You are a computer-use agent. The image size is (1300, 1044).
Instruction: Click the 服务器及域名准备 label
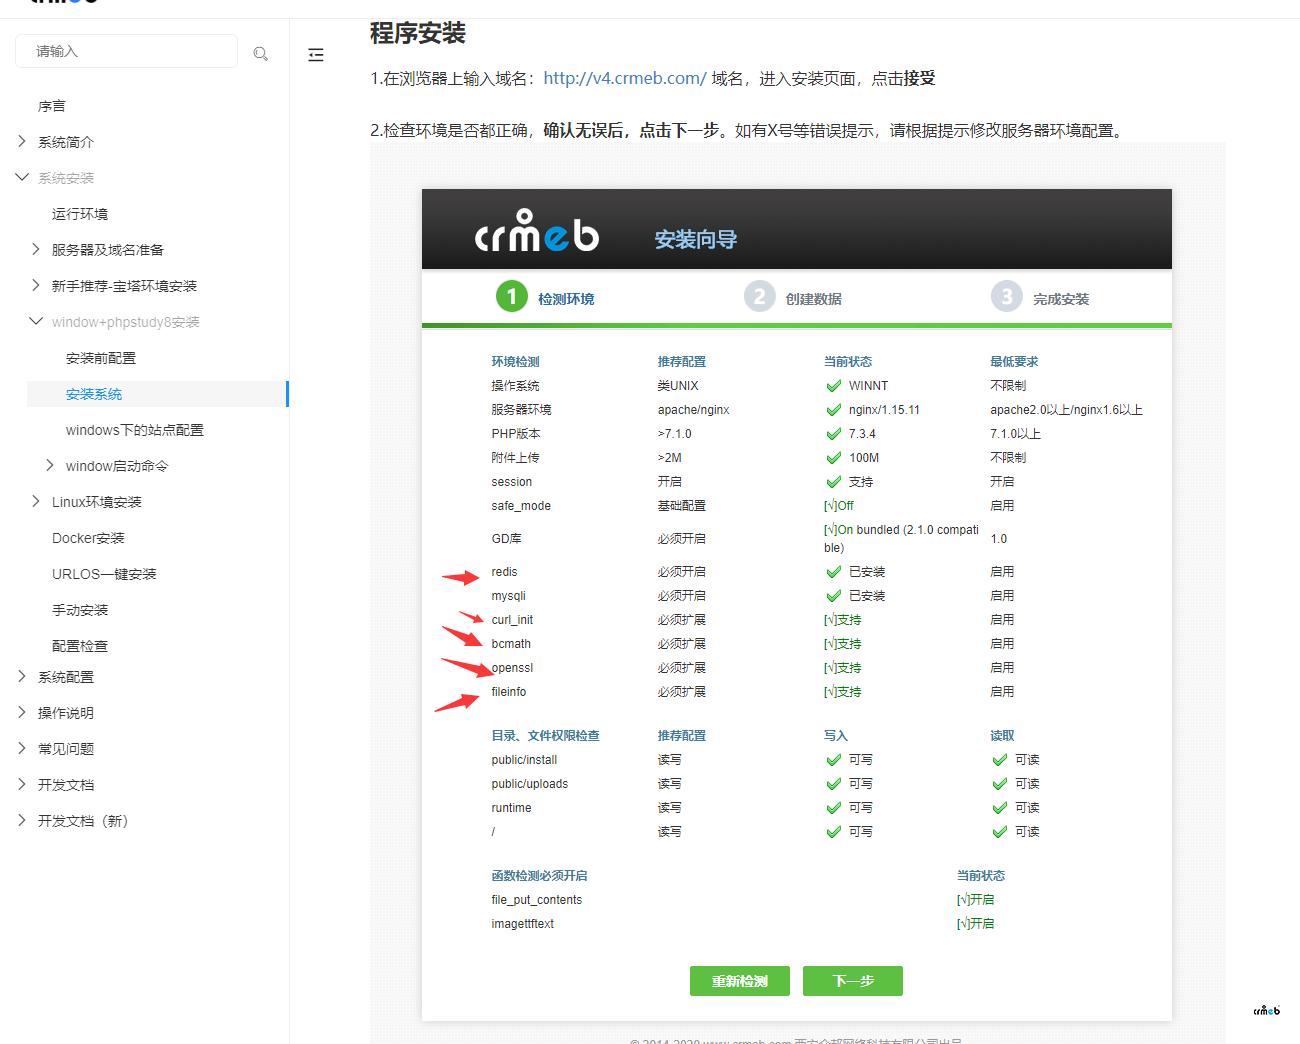coord(108,250)
